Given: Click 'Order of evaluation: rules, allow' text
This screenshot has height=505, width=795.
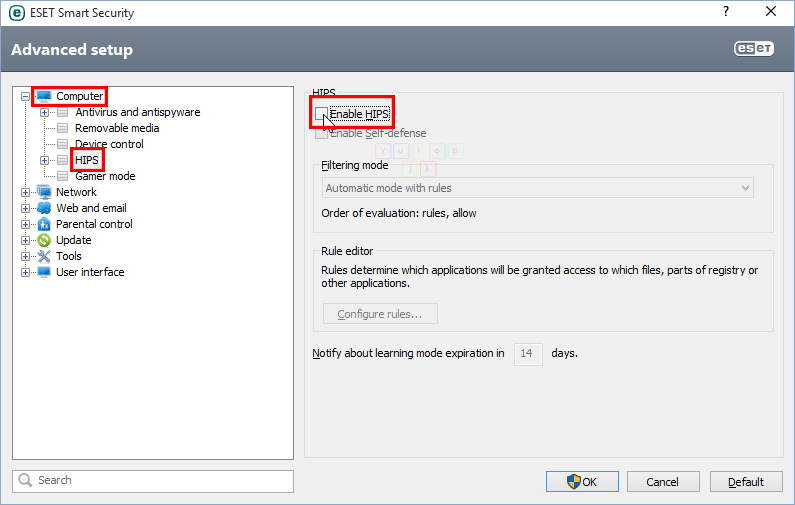Looking at the screenshot, I should [x=399, y=213].
